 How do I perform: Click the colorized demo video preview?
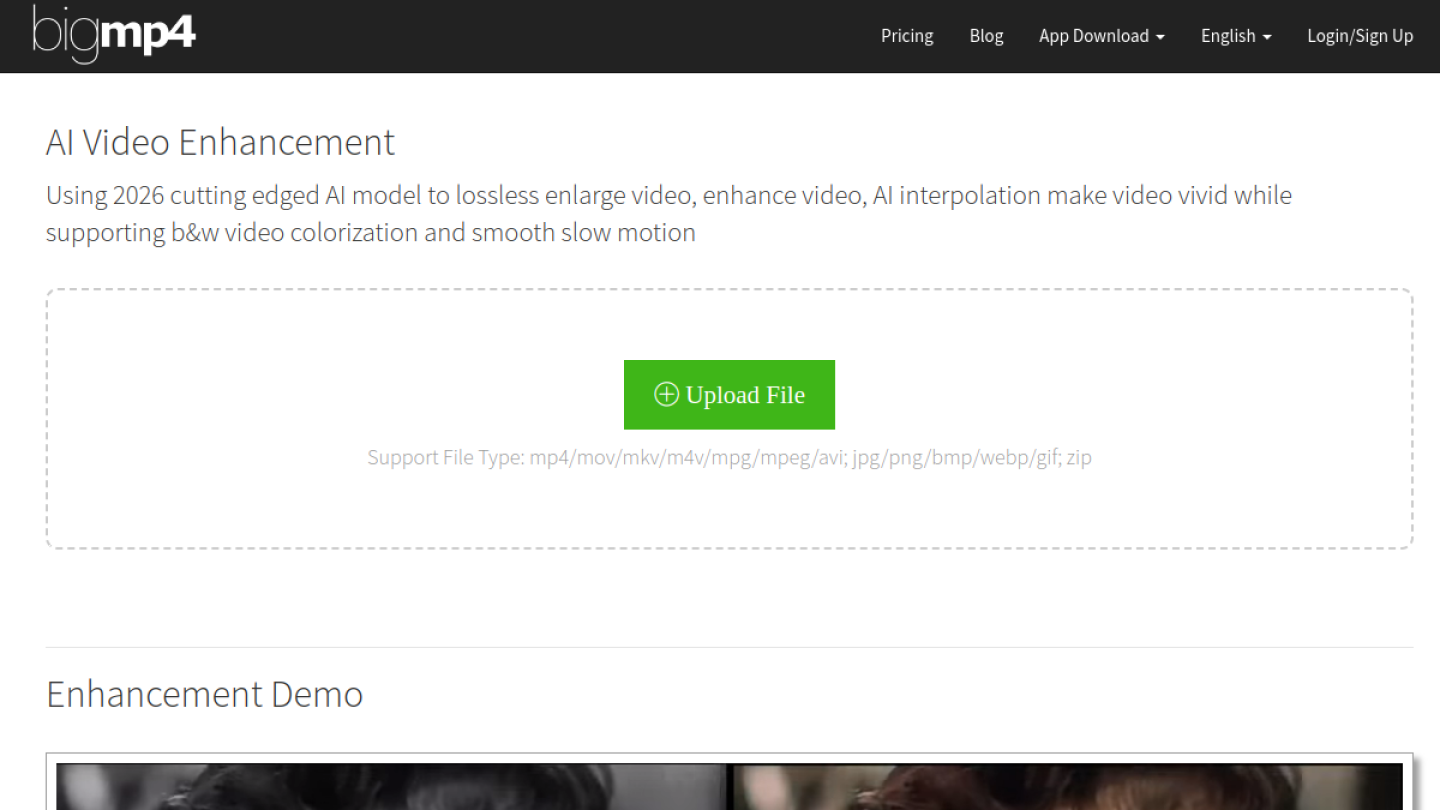(x=1068, y=787)
